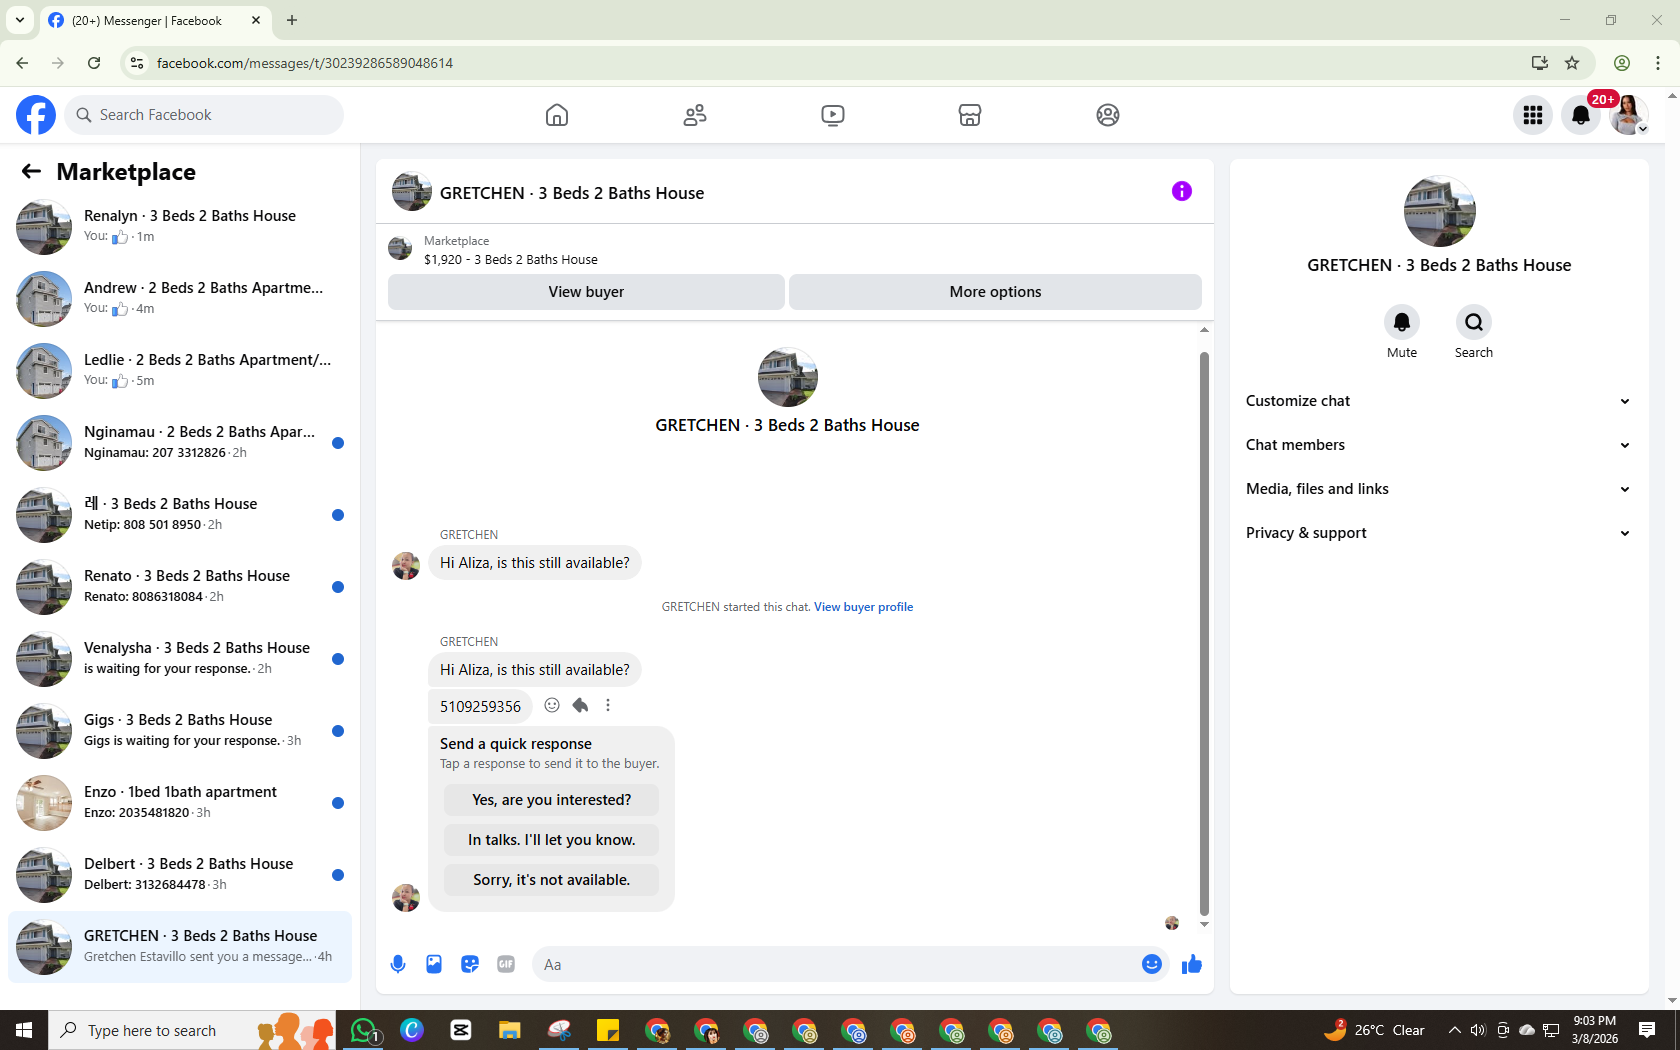Screen dimensions: 1680x1050
Task: Click the chat vertical scrollbar
Action: (x=1204, y=632)
